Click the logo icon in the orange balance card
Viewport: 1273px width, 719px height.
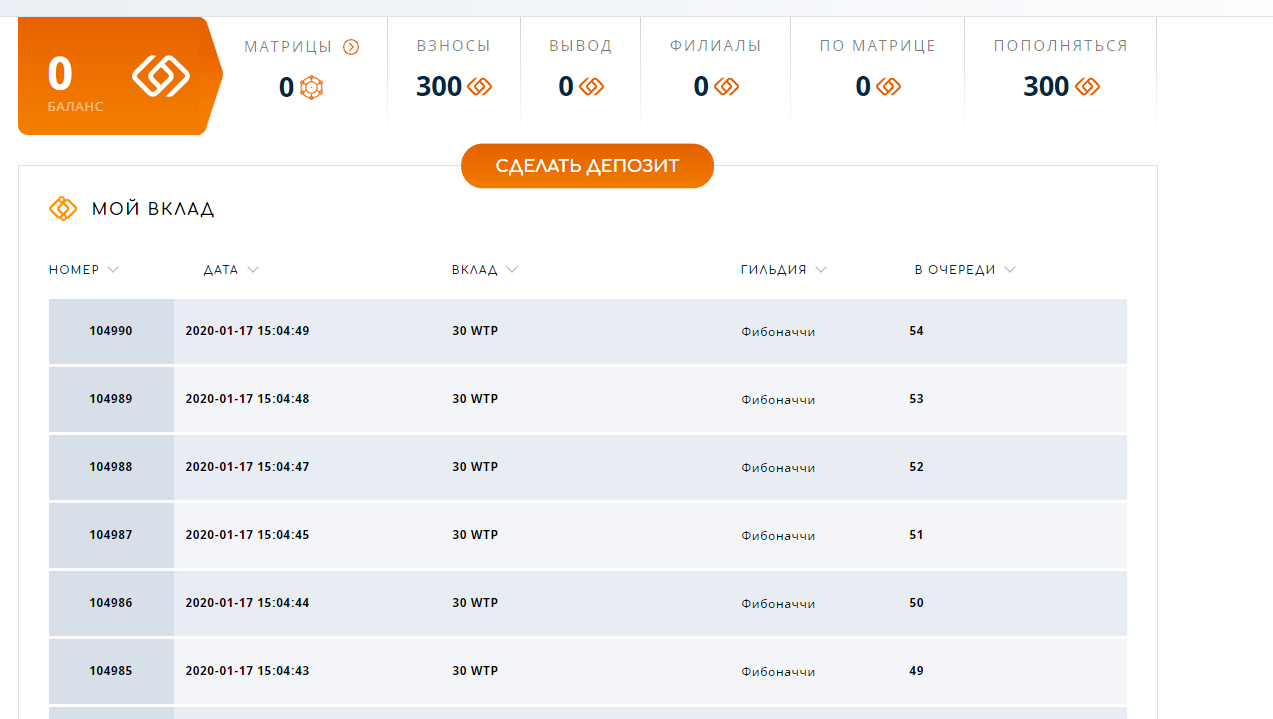(161, 75)
